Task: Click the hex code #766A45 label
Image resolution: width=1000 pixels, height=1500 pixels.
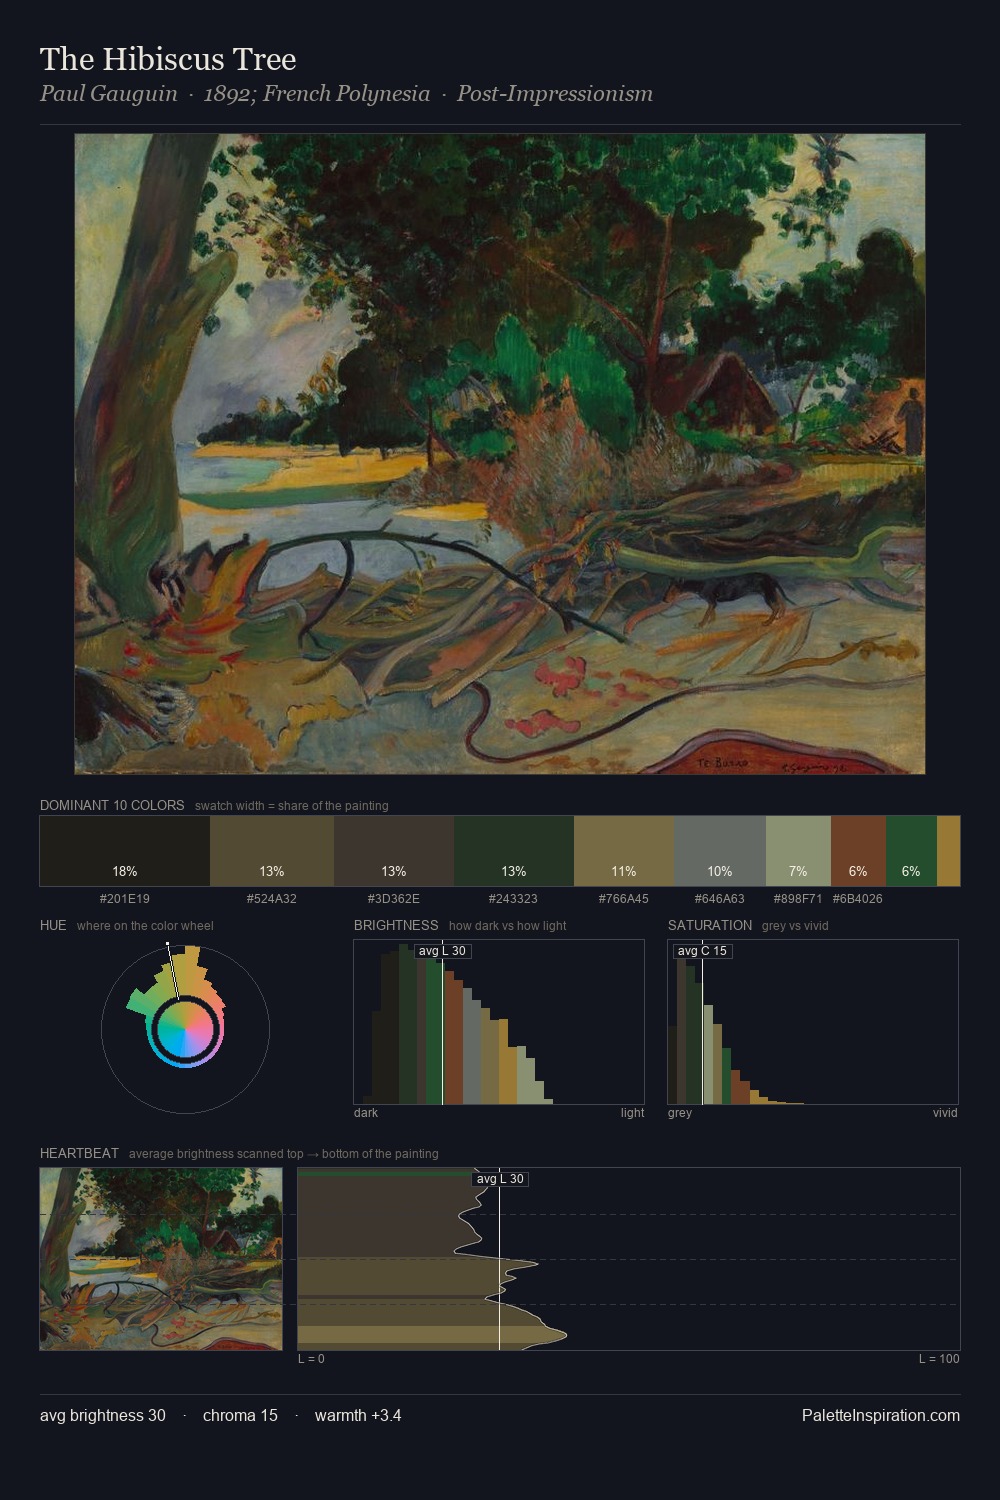Action: coord(624,898)
